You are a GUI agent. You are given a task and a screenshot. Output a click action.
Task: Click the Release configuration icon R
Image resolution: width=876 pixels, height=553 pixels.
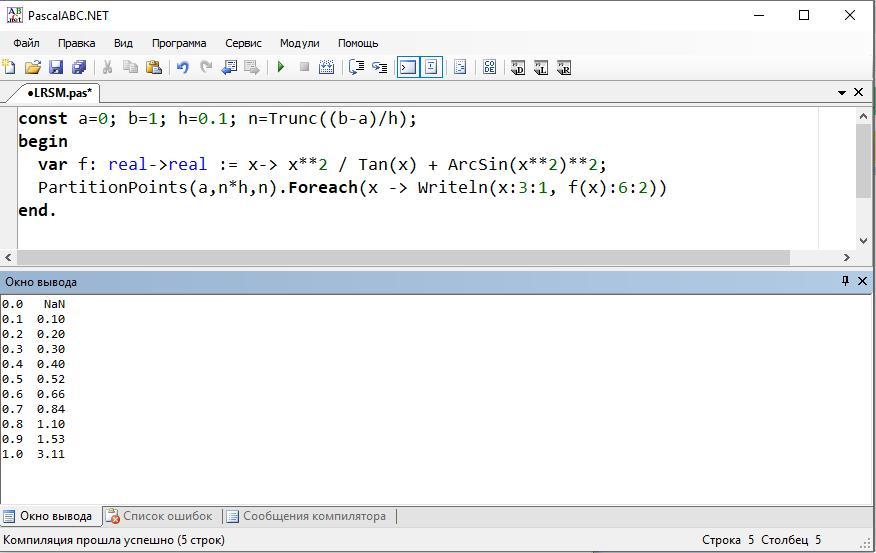pos(564,68)
